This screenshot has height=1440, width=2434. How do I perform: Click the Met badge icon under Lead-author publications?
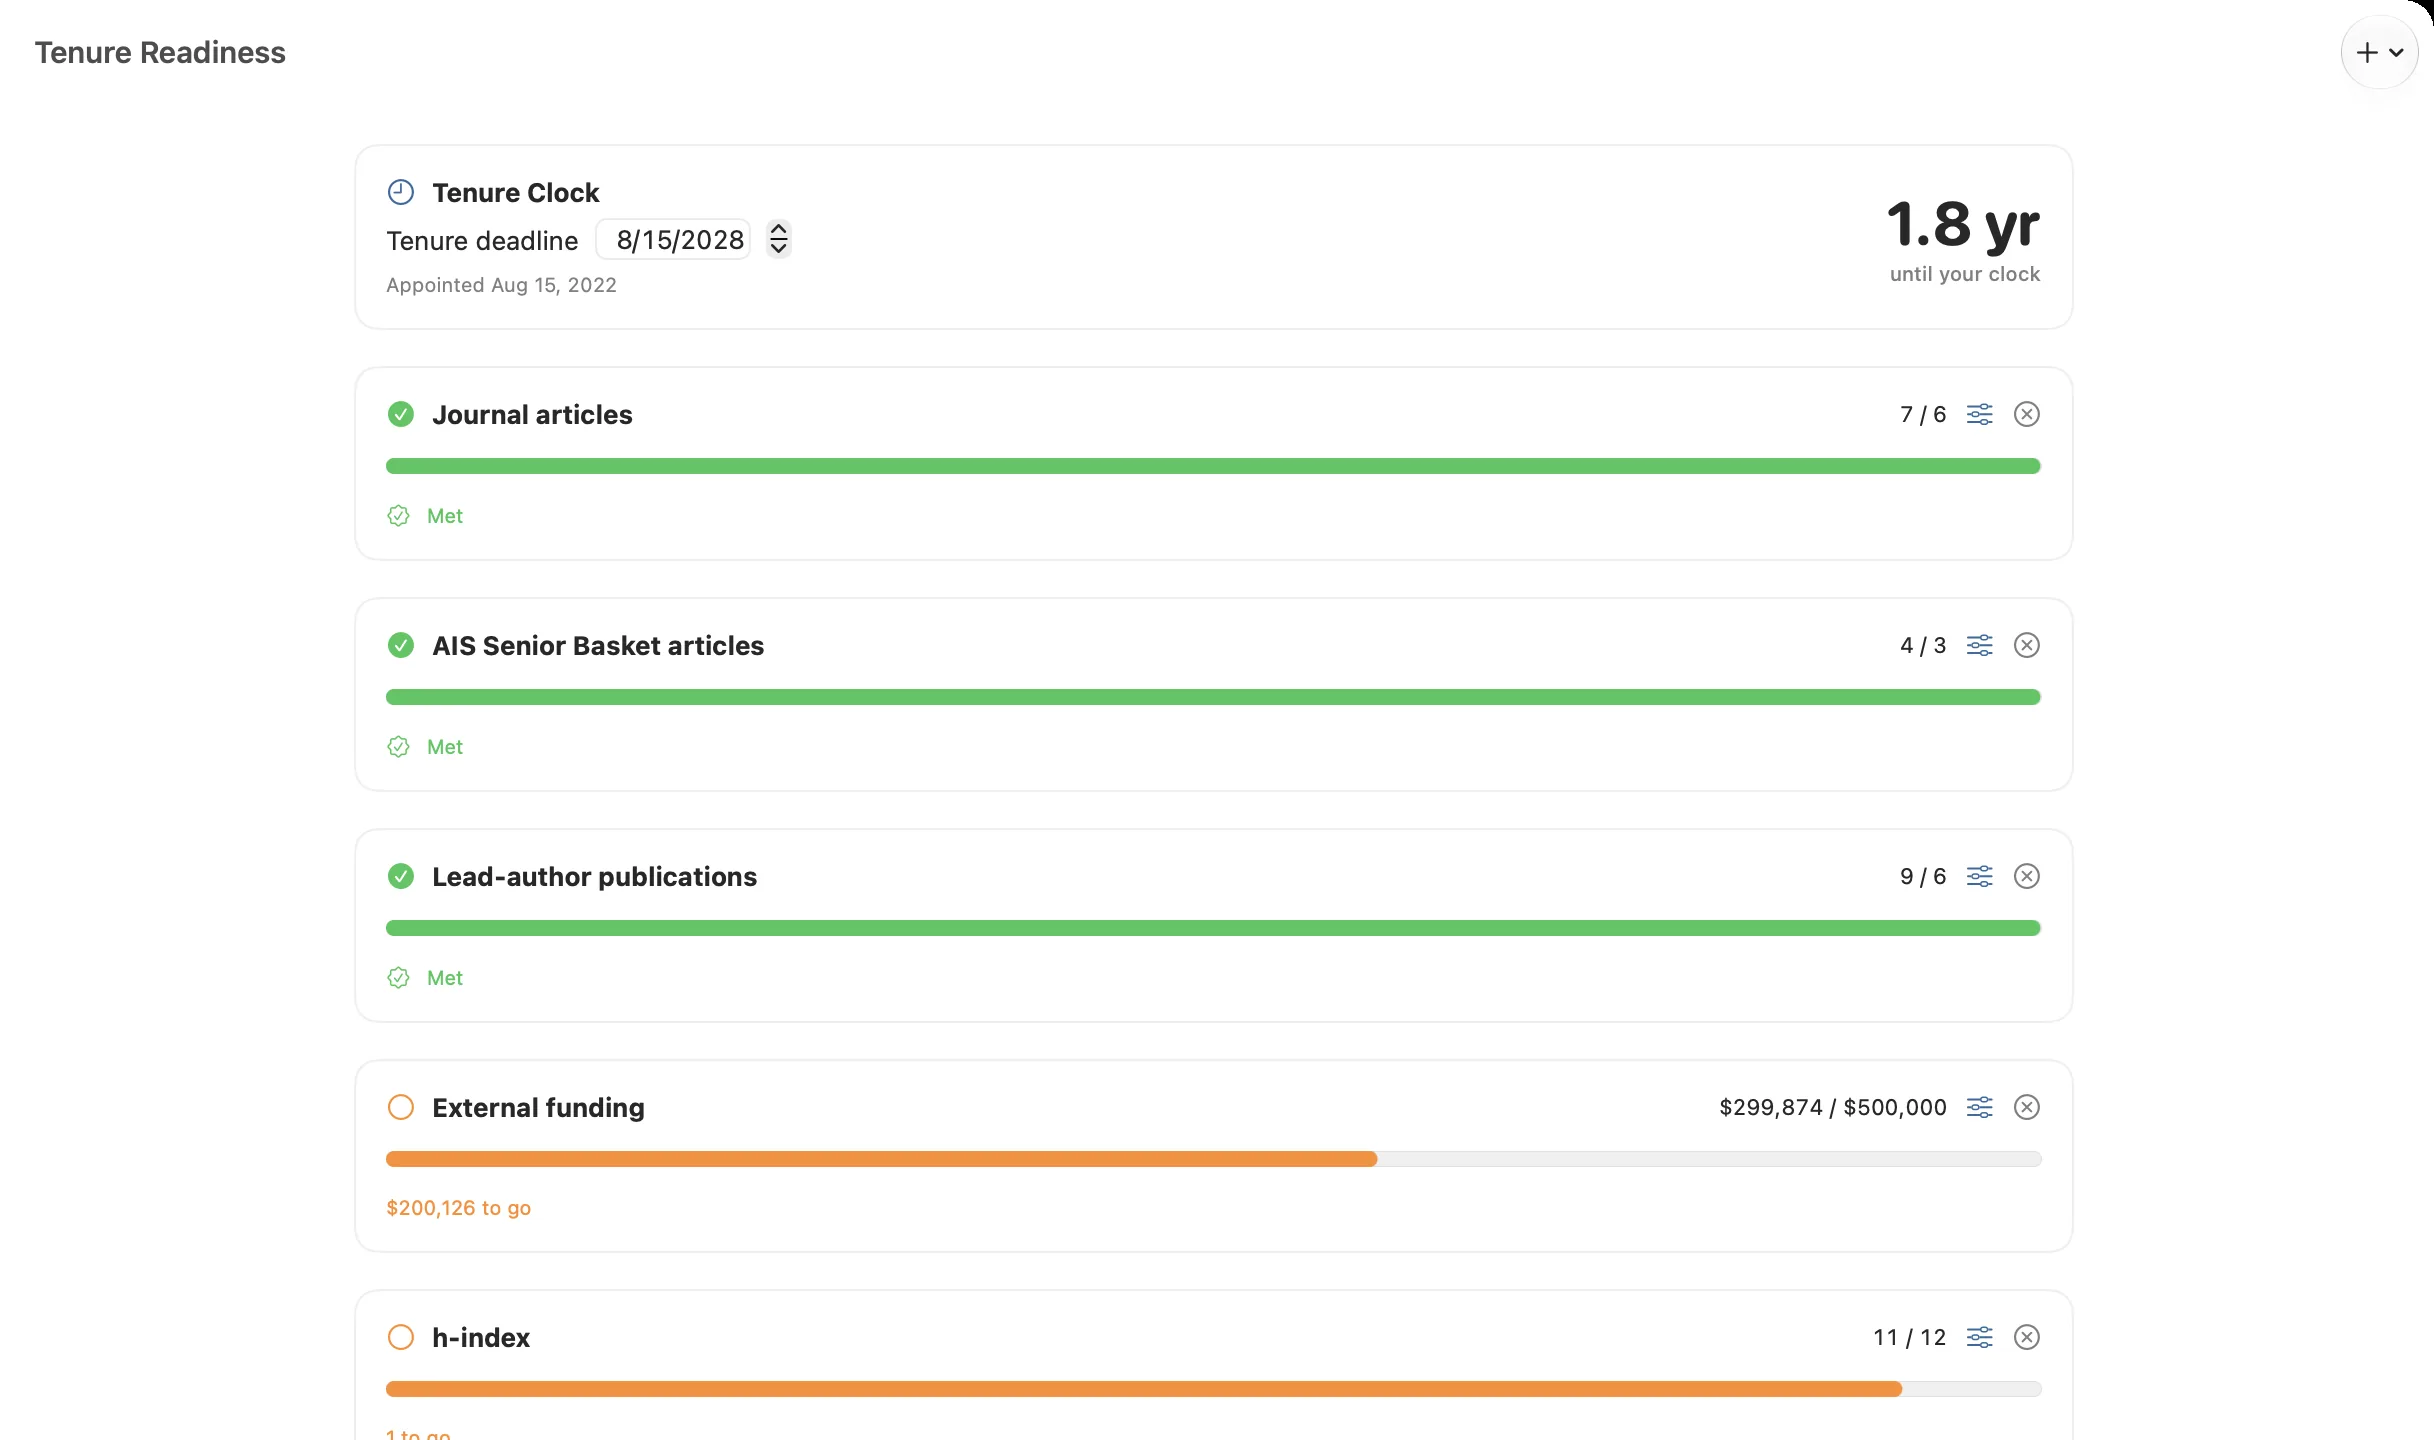tap(399, 978)
